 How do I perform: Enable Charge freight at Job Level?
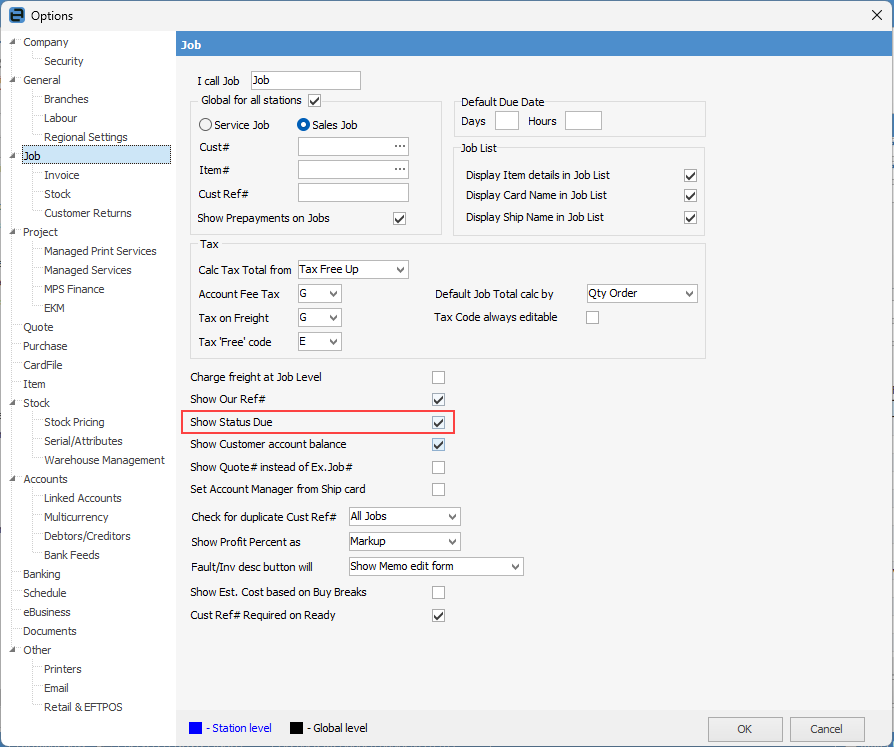pyautogui.click(x=438, y=377)
